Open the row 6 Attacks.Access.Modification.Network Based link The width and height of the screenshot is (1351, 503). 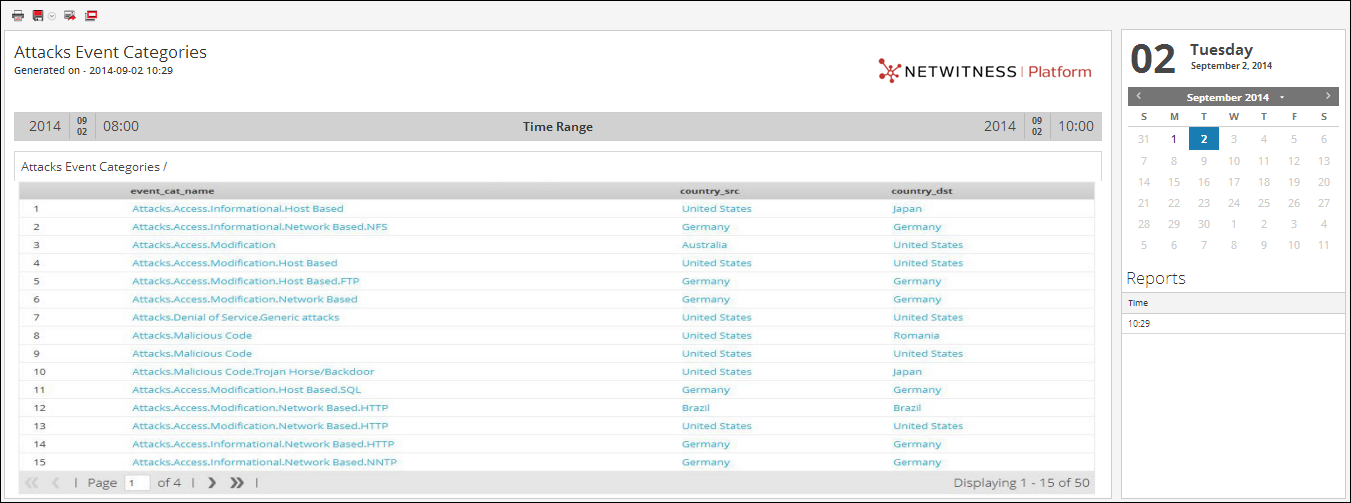tap(245, 299)
